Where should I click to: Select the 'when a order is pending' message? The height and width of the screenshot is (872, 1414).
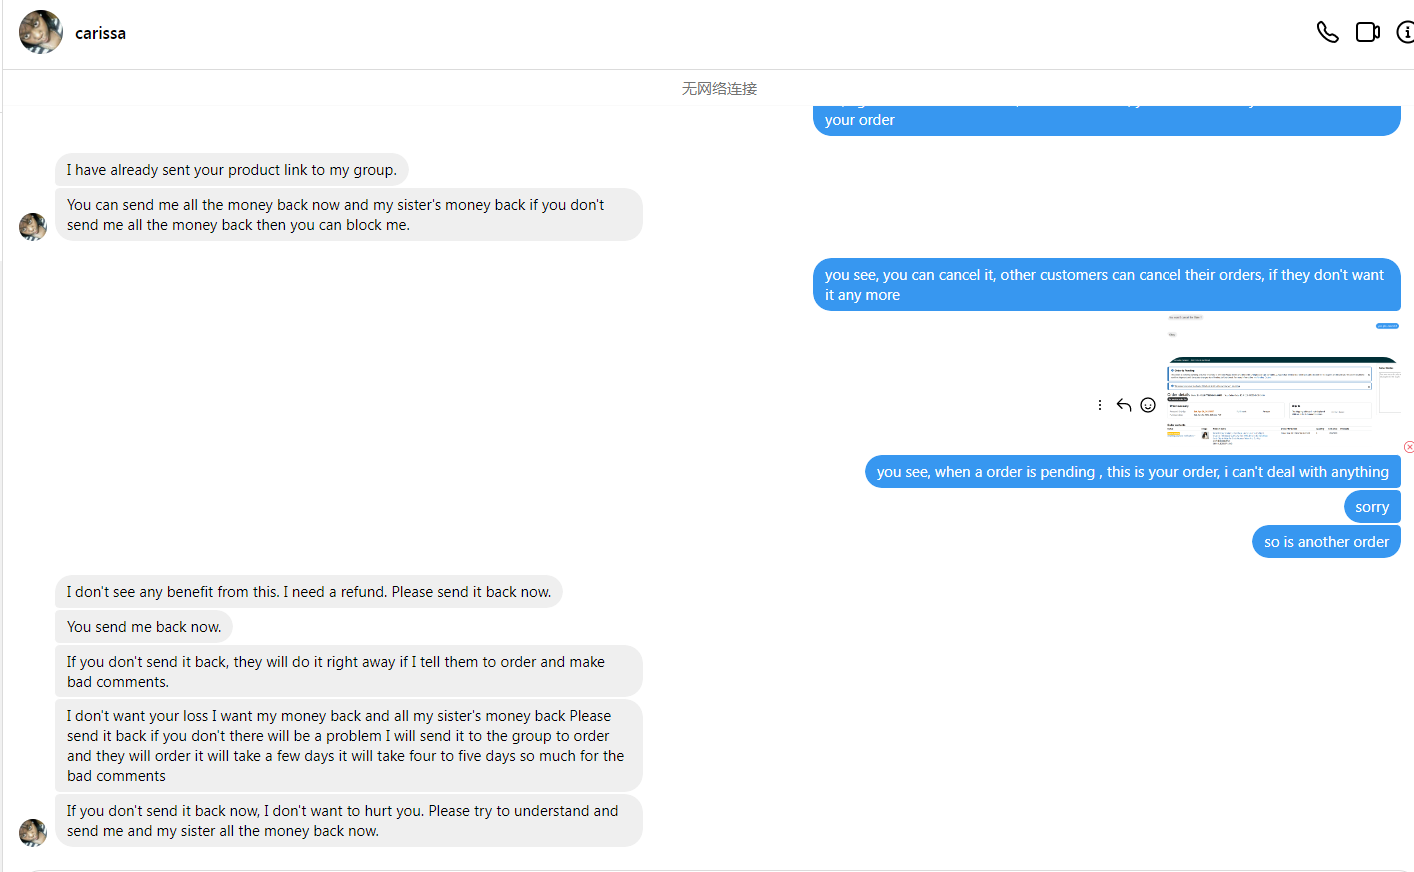coord(1132,472)
